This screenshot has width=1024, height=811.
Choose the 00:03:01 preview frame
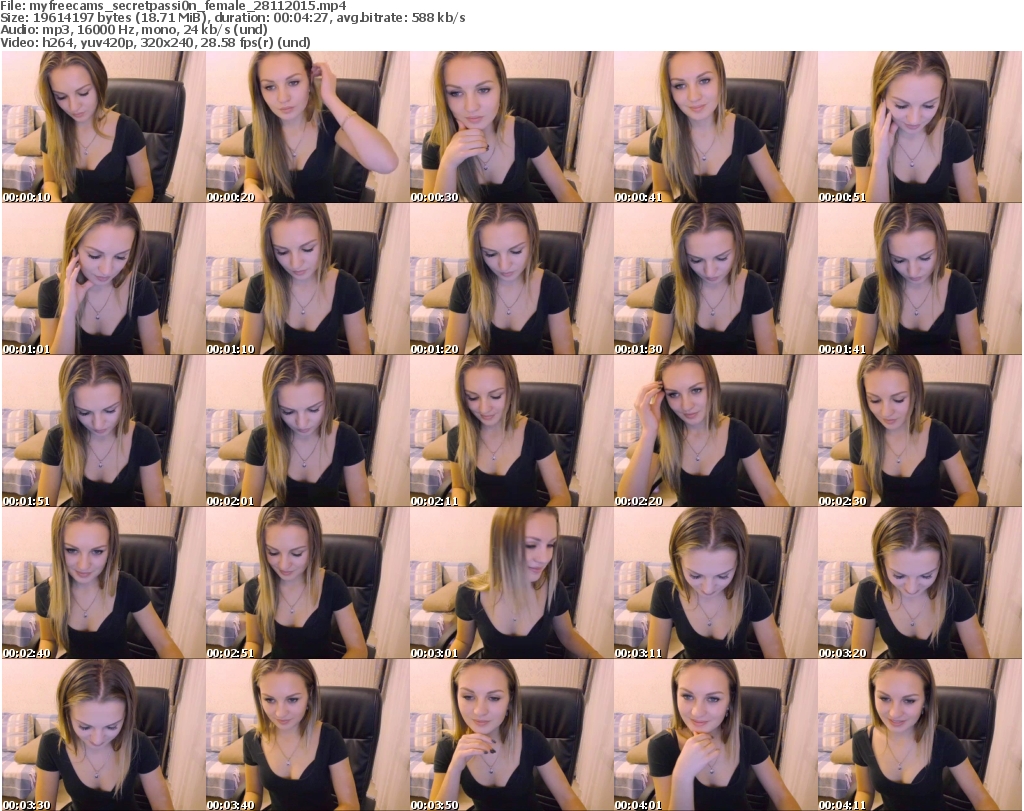coord(511,583)
